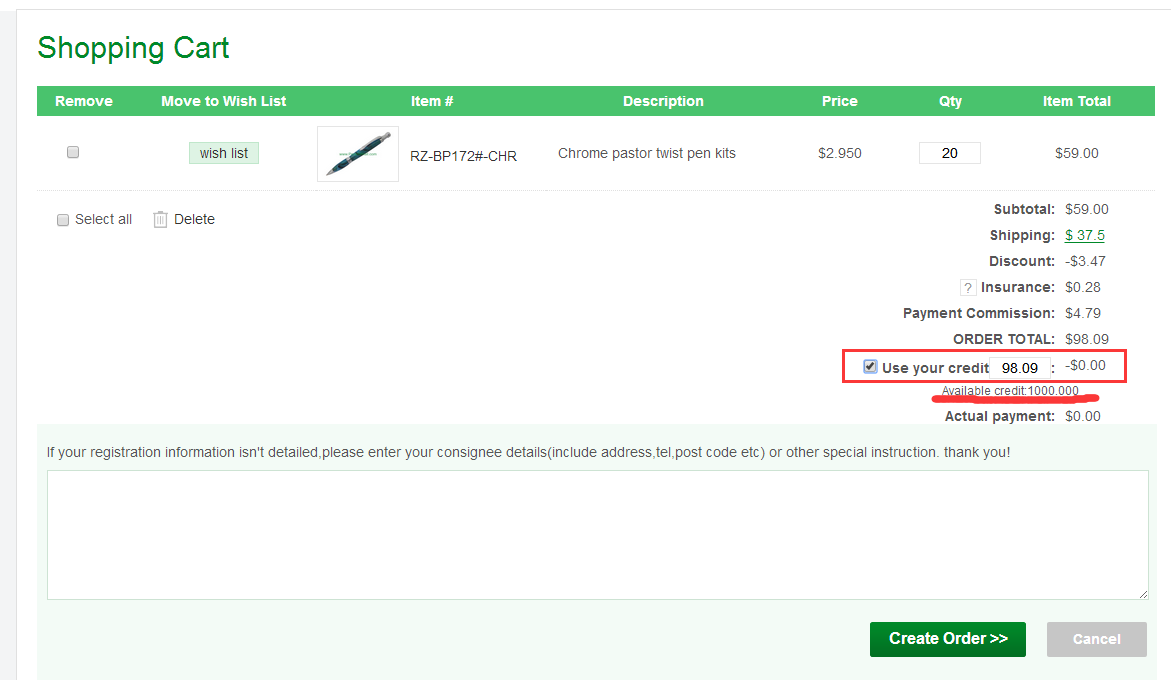Viewport: 1171px width, 680px height.
Task: Click the Move to Wish List column header
Action: pos(223,101)
